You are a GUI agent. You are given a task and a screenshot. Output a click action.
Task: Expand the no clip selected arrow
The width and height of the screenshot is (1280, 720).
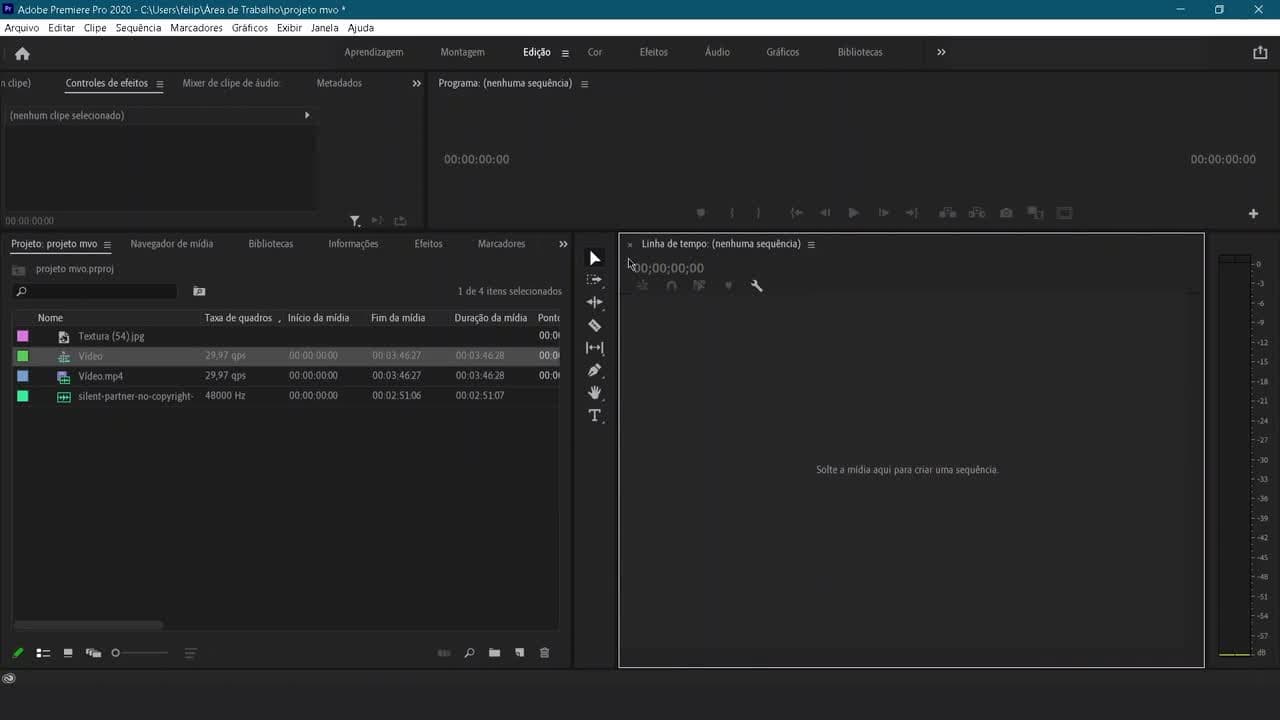(307, 115)
